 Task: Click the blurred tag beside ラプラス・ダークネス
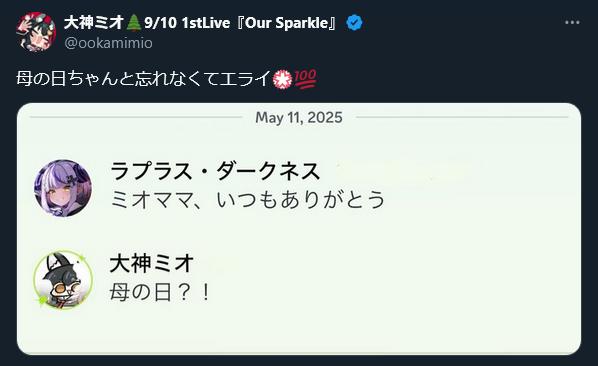tap(406, 172)
